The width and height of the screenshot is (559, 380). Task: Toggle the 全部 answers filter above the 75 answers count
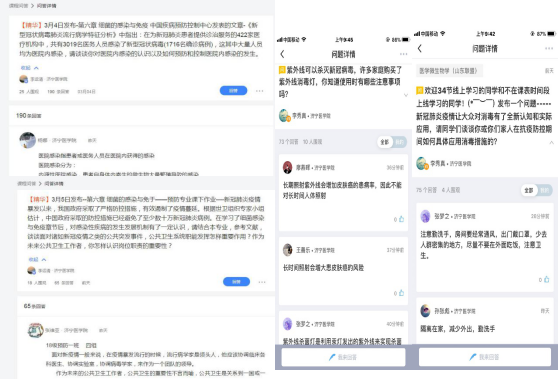pos(529,190)
